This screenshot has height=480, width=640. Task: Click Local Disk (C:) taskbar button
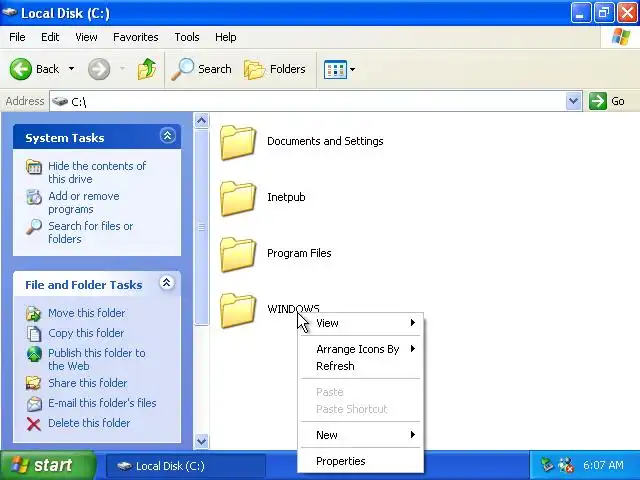[186, 466]
